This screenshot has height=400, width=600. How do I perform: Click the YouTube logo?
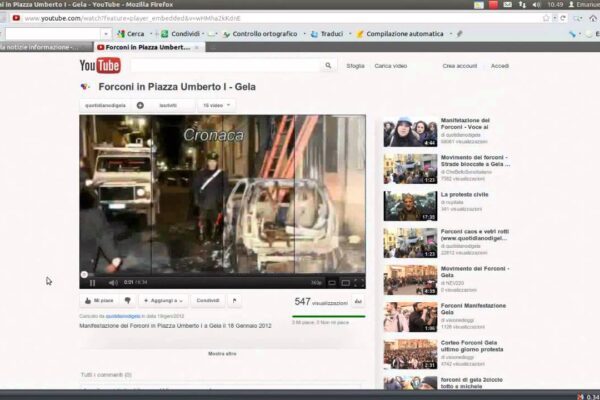[100, 66]
